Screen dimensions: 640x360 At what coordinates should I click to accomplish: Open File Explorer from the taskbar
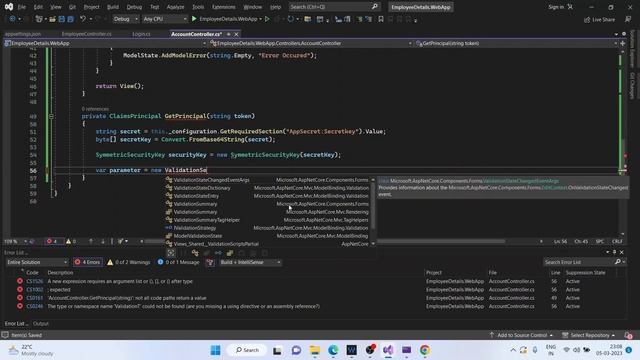click(x=315, y=350)
